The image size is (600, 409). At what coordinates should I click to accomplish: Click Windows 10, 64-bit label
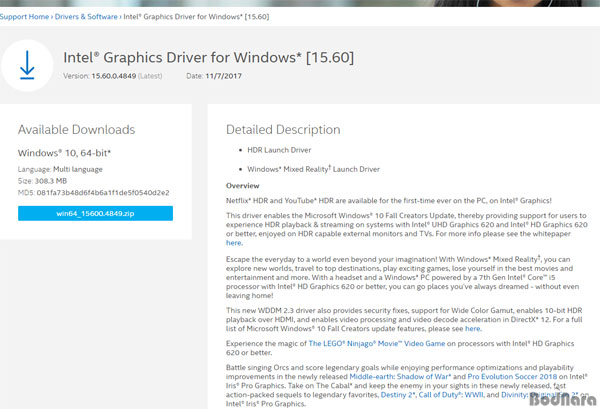(64, 153)
